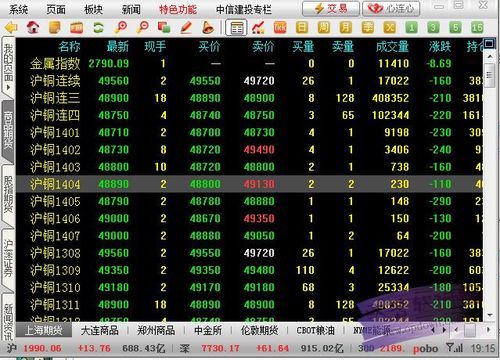Select the quarterly 季 K-line period icon
500x360 pixels.
pos(368,28)
